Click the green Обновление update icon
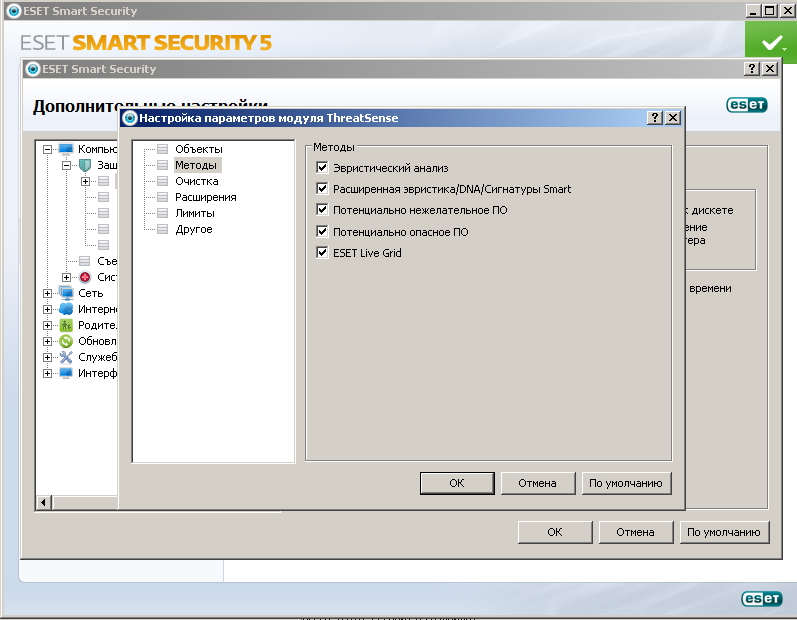This screenshot has width=797, height=620. point(66,341)
